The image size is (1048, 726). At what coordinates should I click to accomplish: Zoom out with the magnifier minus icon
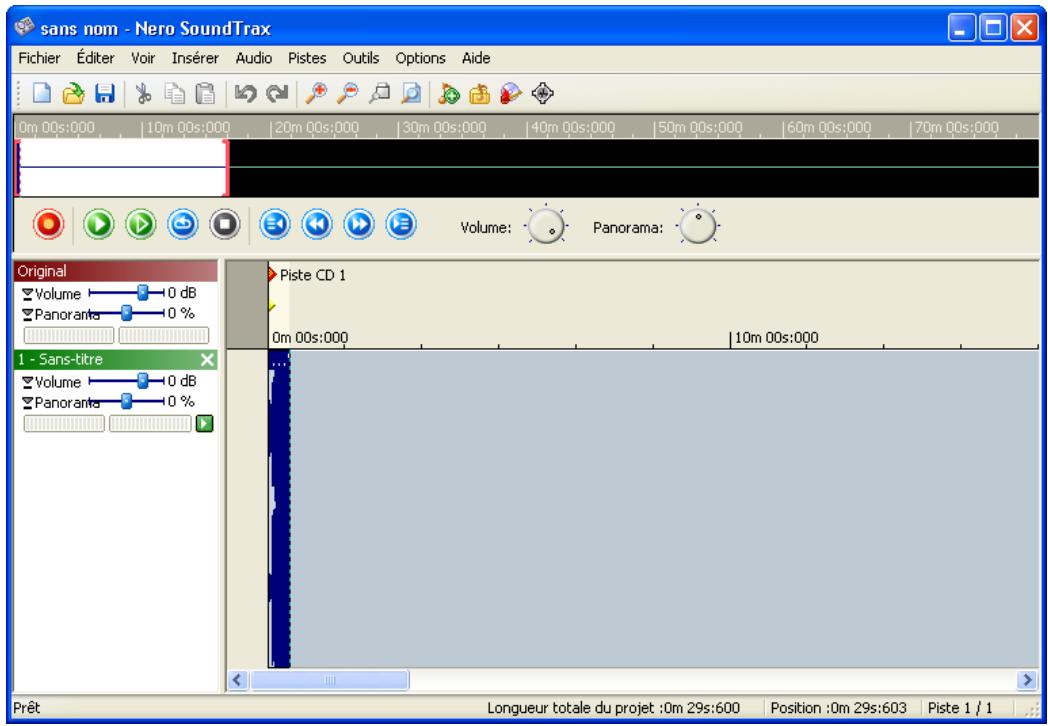click(x=347, y=93)
